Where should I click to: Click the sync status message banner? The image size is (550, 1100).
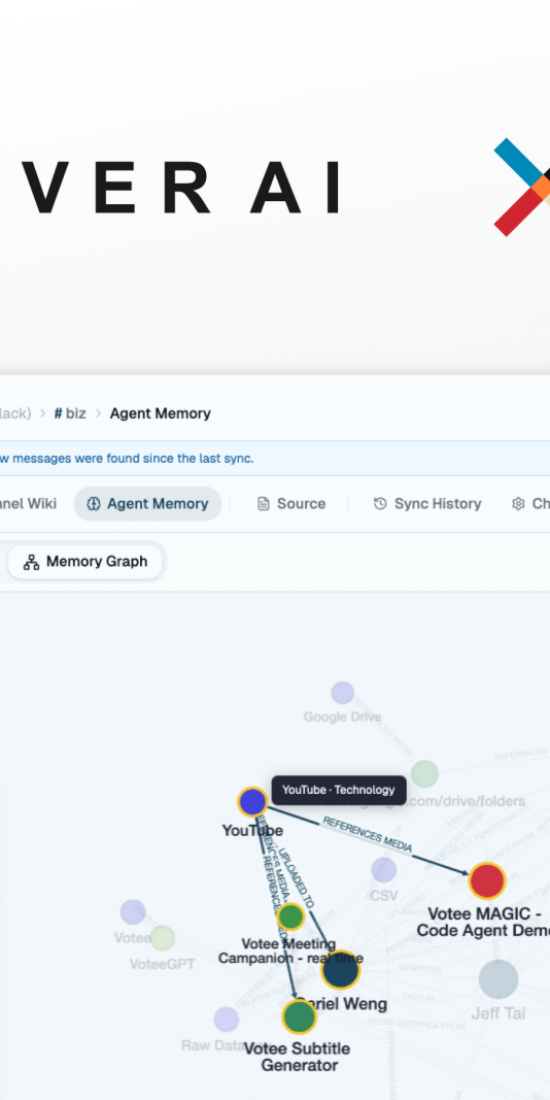click(x=275, y=459)
